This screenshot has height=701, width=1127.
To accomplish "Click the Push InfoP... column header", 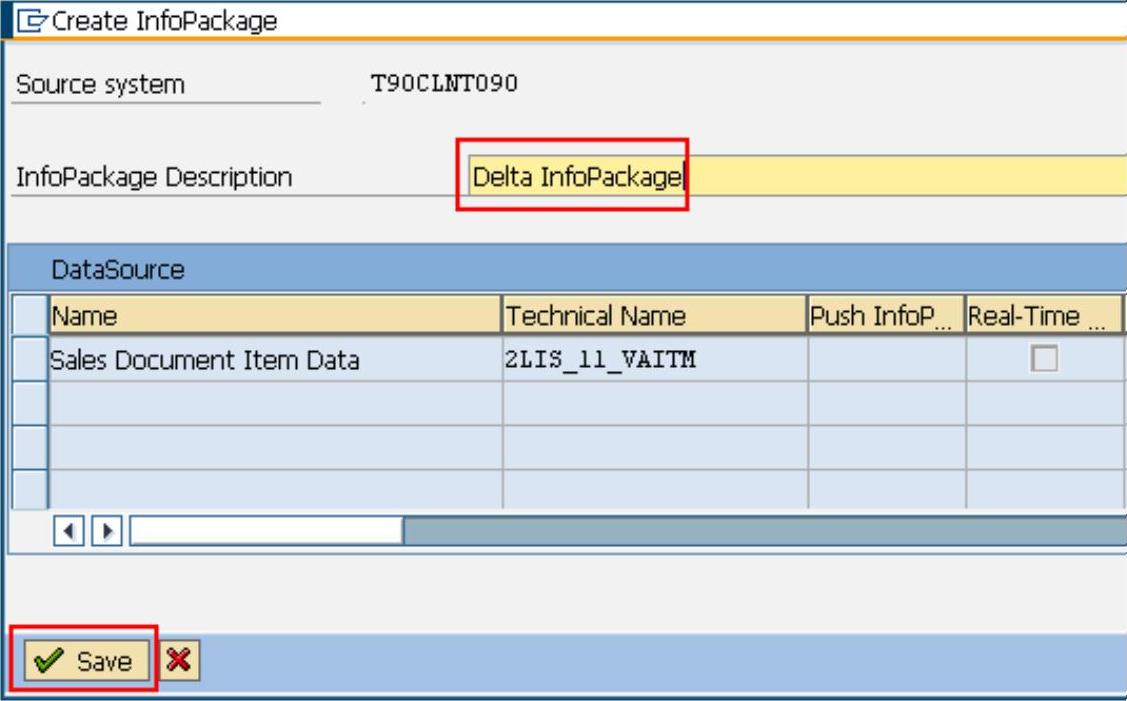I will (x=885, y=316).
